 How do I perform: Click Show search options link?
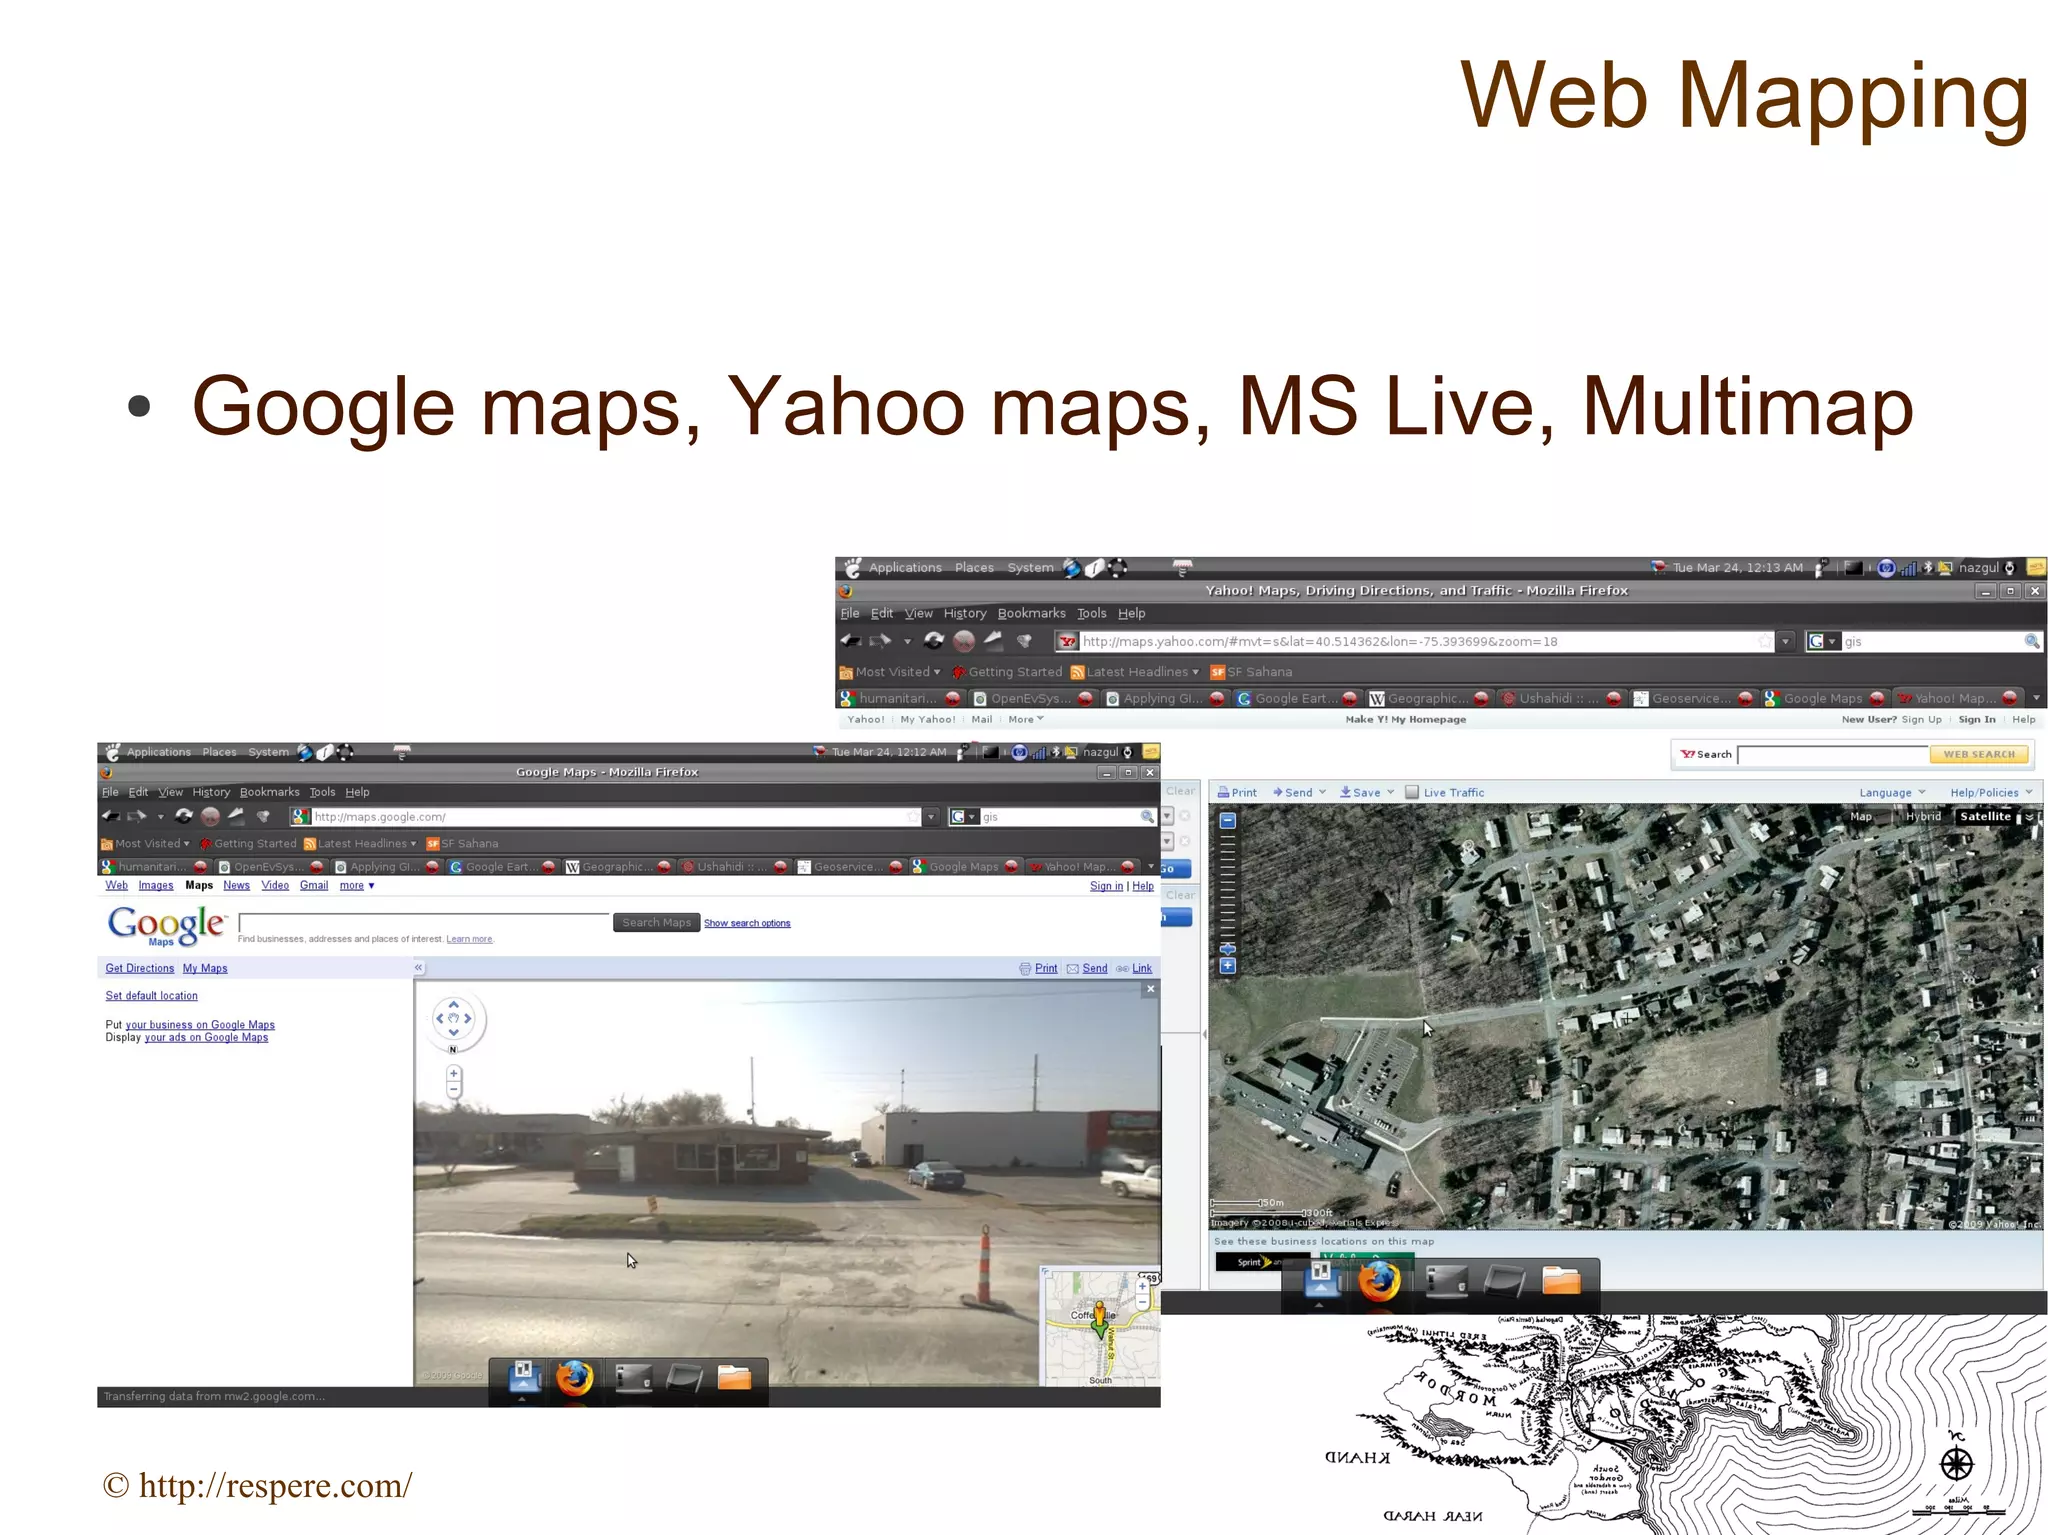click(x=747, y=923)
